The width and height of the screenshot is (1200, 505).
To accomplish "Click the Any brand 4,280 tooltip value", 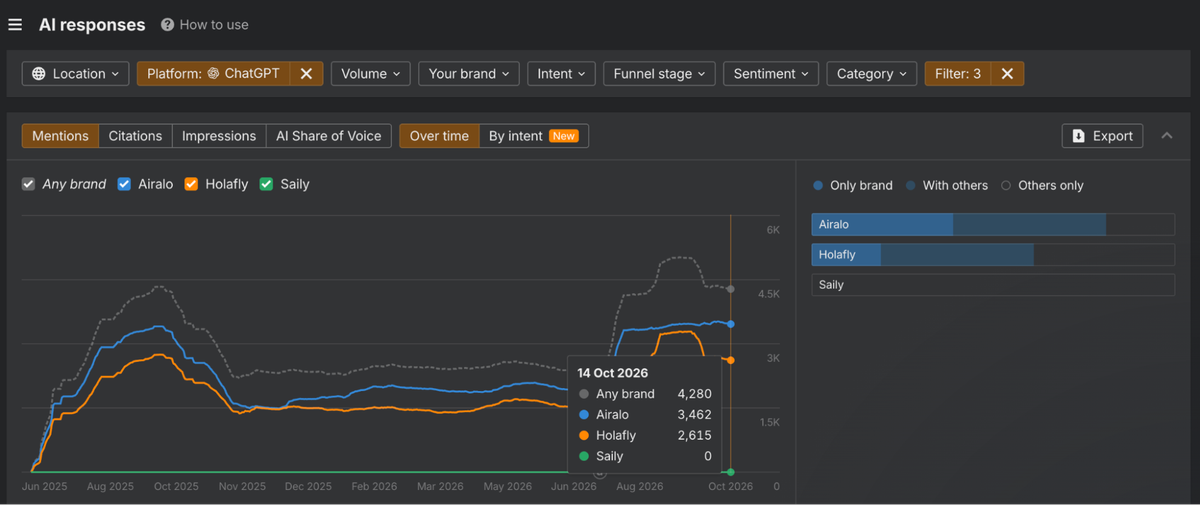I will [694, 394].
